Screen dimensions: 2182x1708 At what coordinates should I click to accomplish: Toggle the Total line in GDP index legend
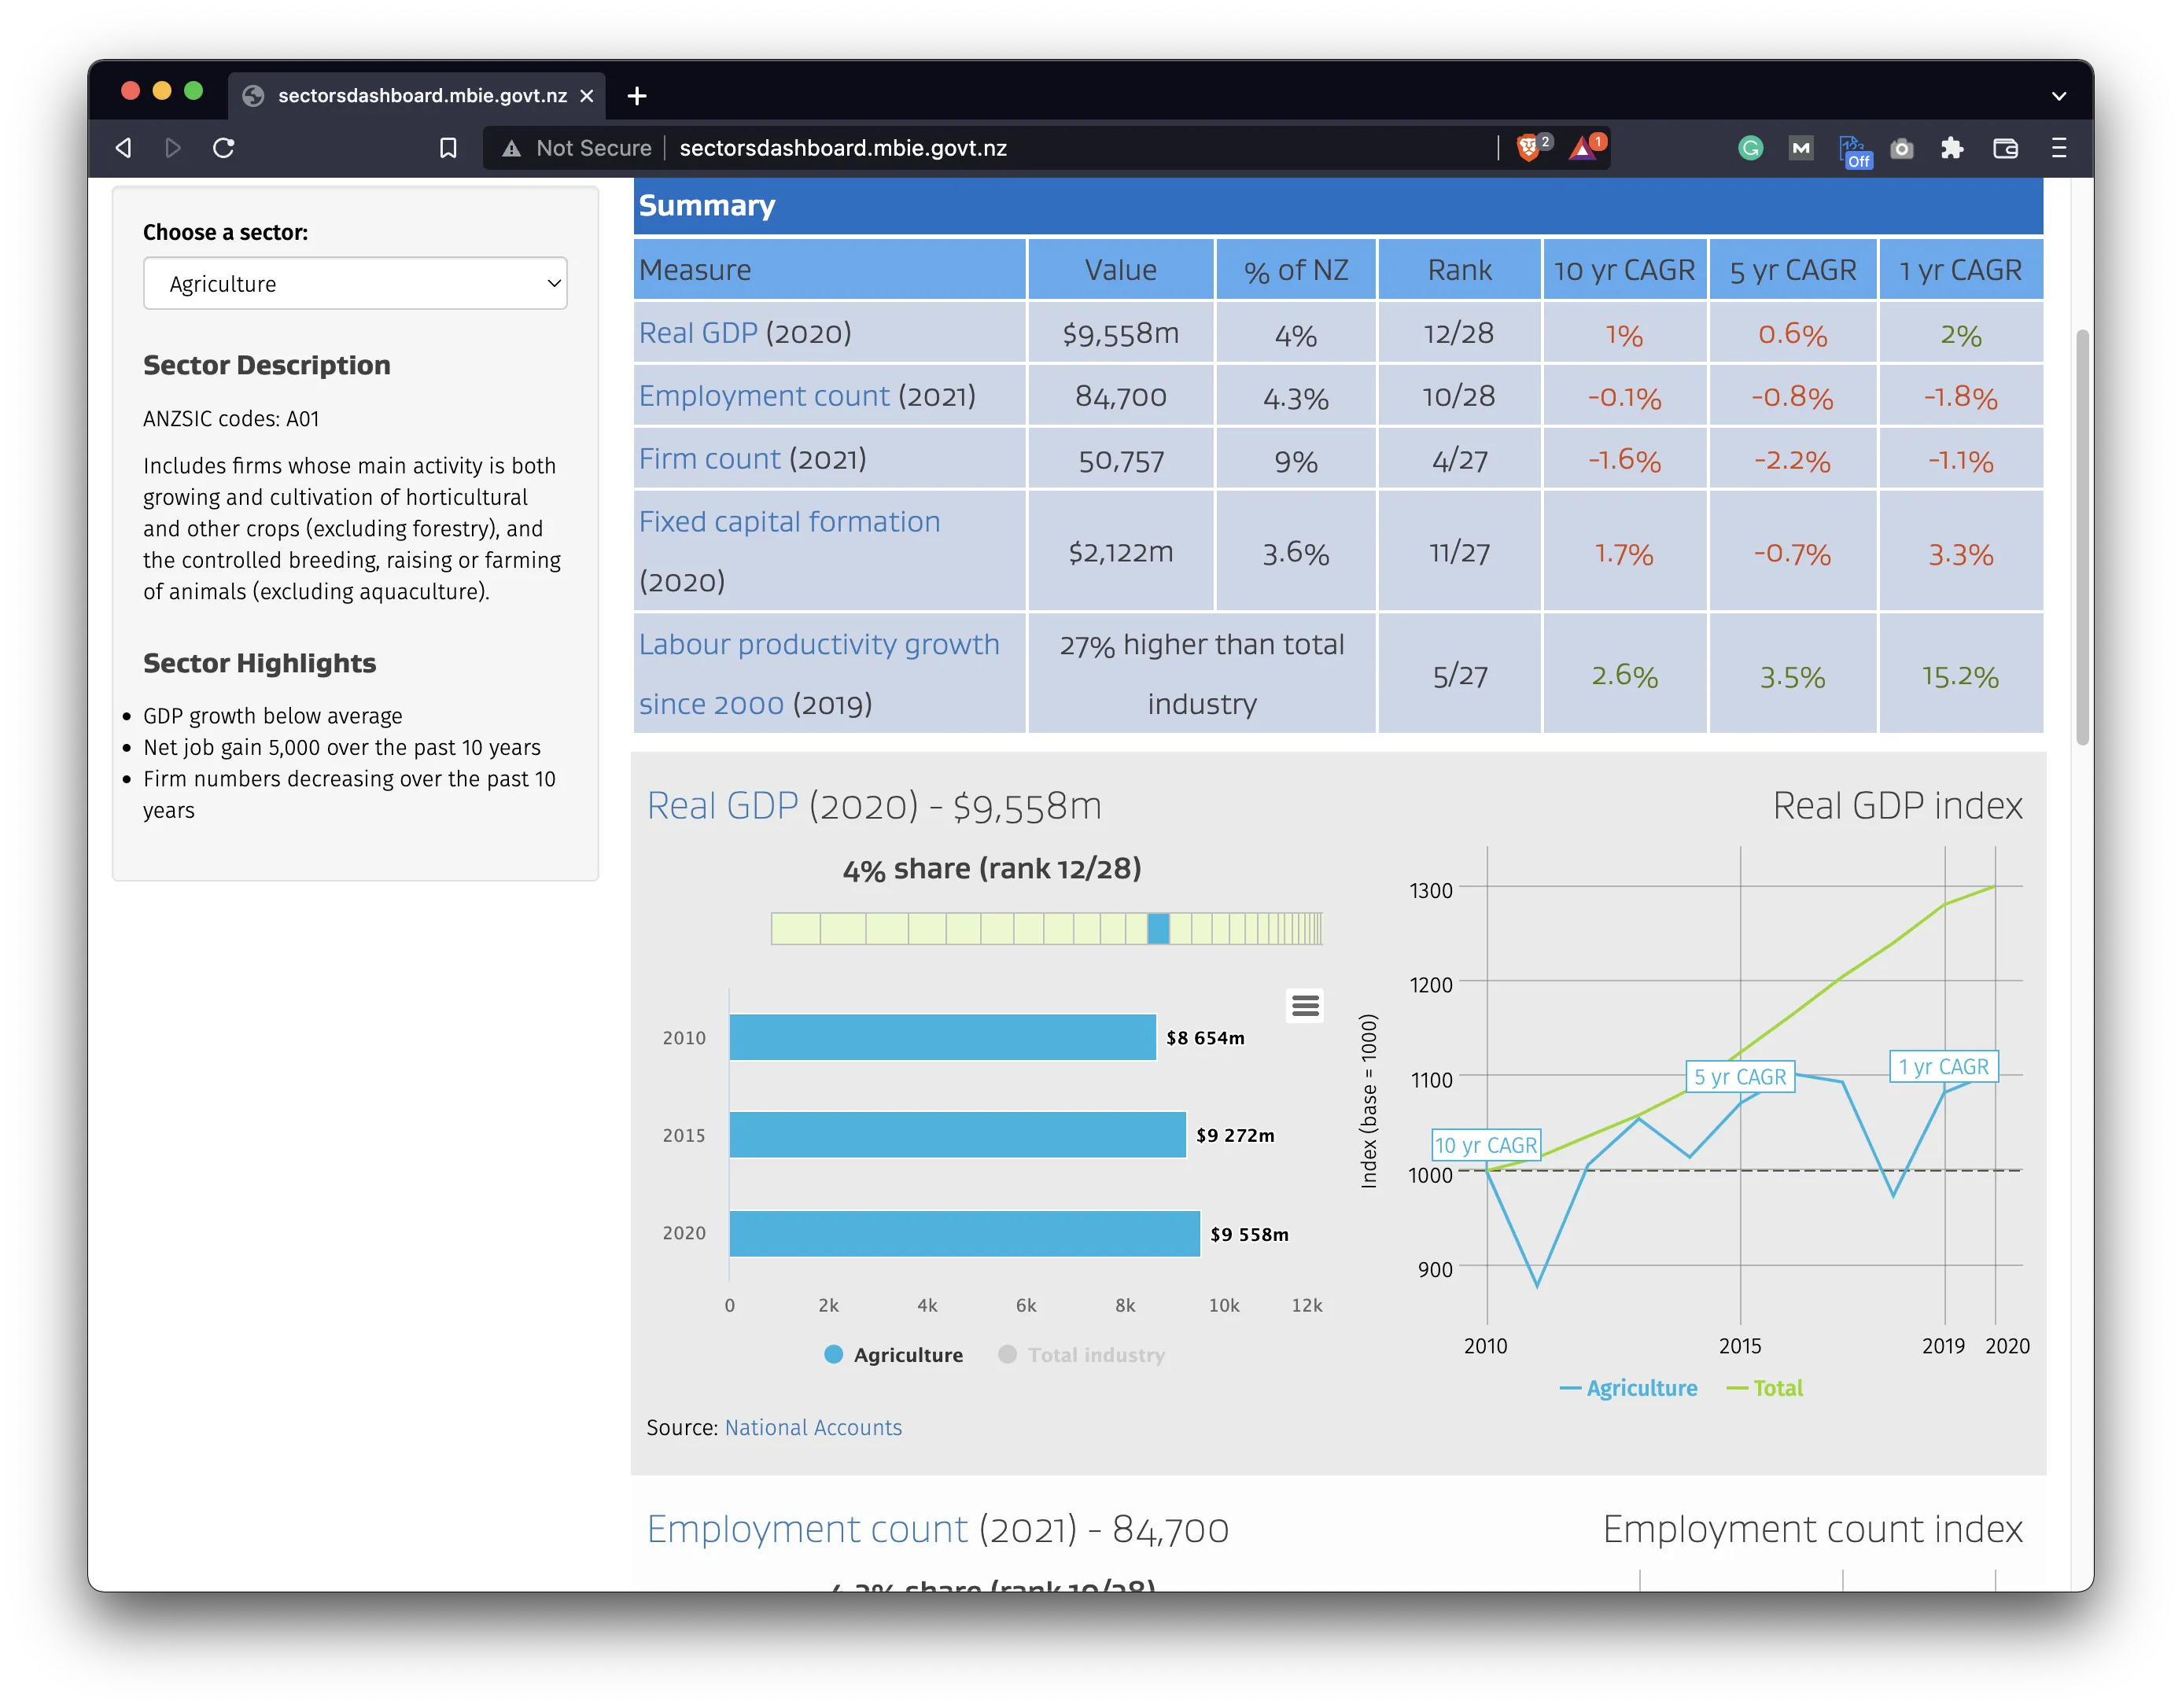point(1765,1388)
